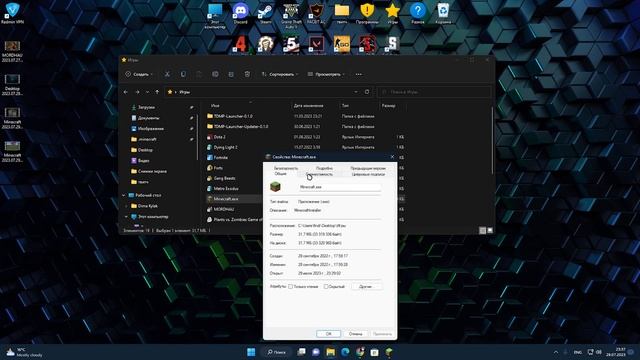Select the TDMP-Launcher-0.1.0 folder row
This screenshot has width=640, height=360.
tap(305, 116)
